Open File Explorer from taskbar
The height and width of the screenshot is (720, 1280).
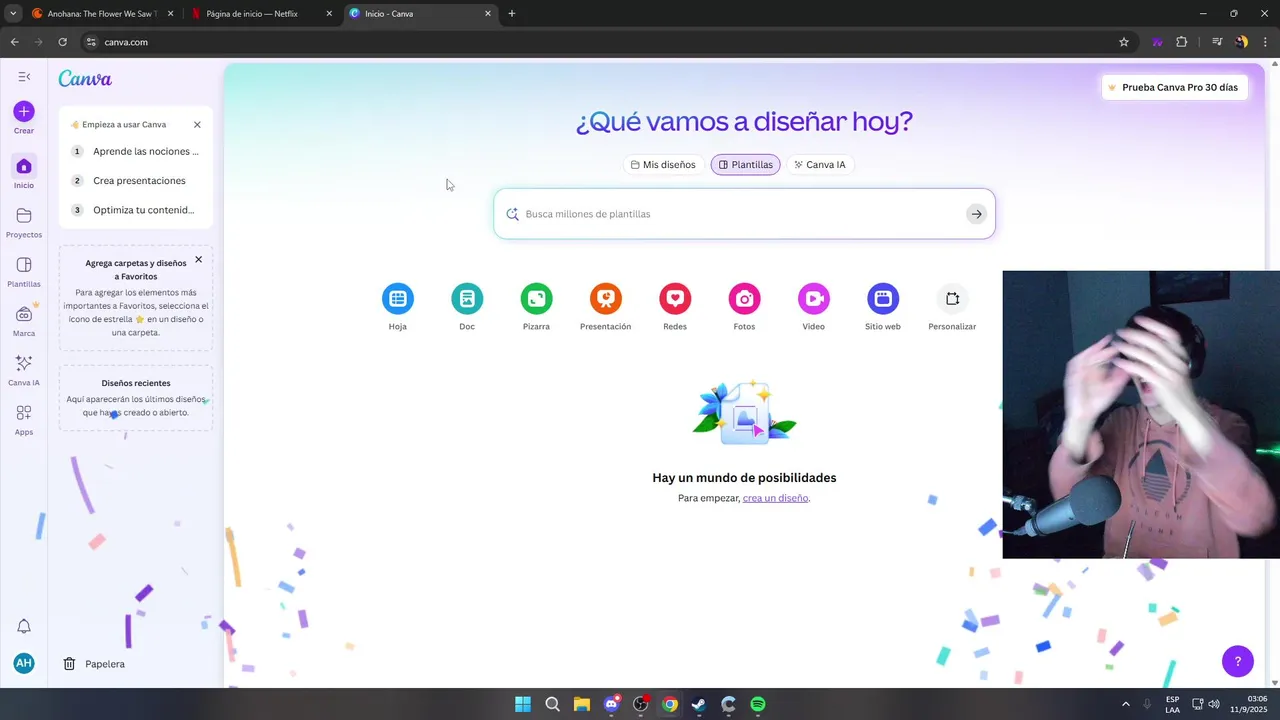point(581,704)
